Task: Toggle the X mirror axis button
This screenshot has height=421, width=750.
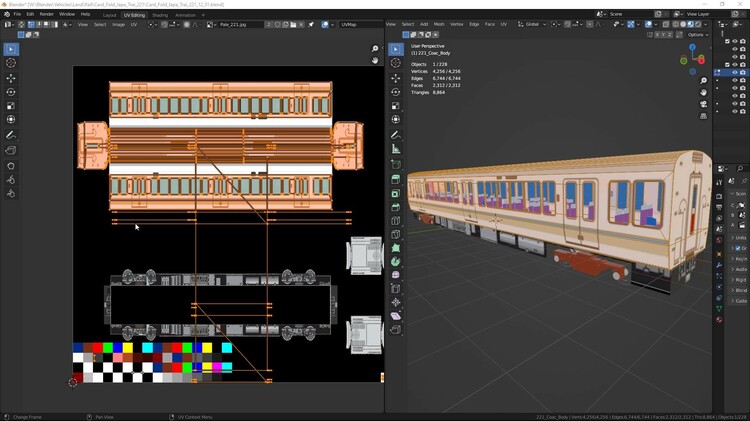Action: click(x=658, y=35)
